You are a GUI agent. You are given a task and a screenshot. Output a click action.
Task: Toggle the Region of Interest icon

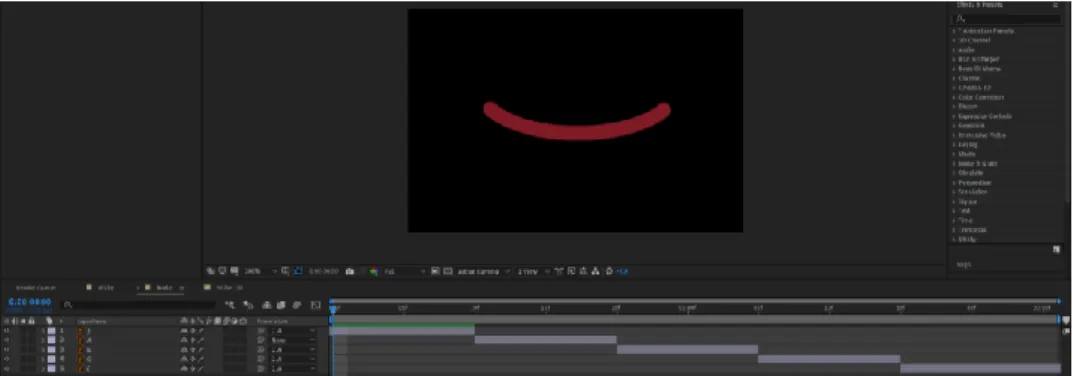pyautogui.click(x=435, y=272)
